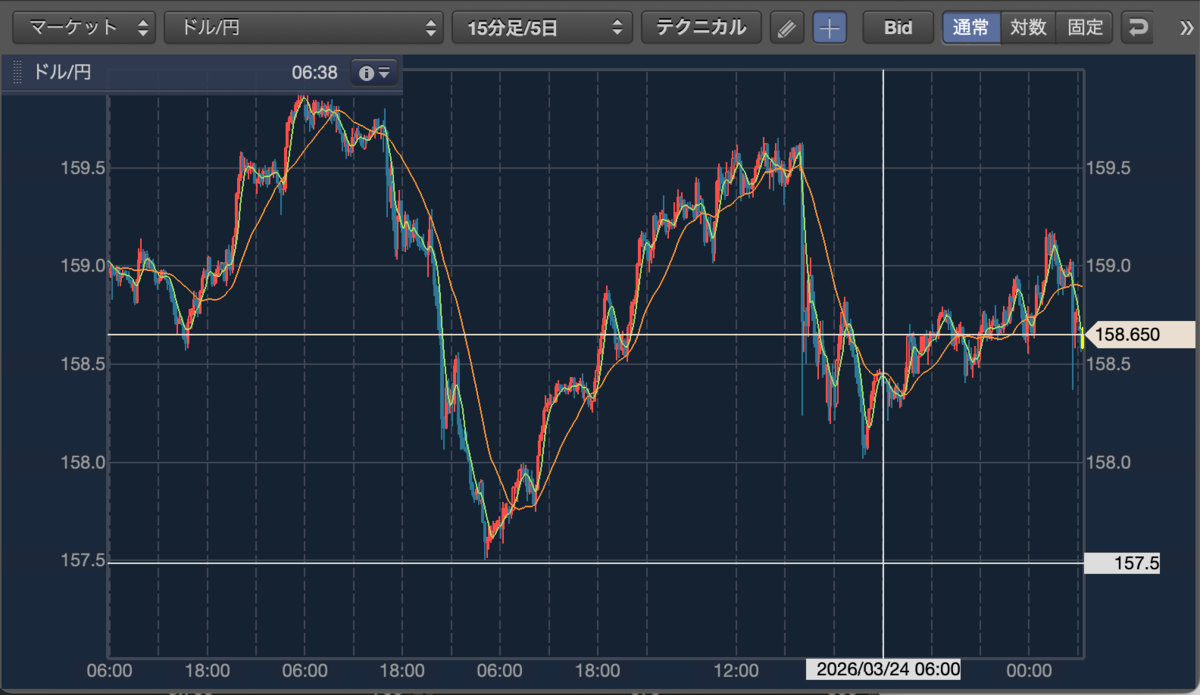Select the 通常 scale mode

point(971,27)
